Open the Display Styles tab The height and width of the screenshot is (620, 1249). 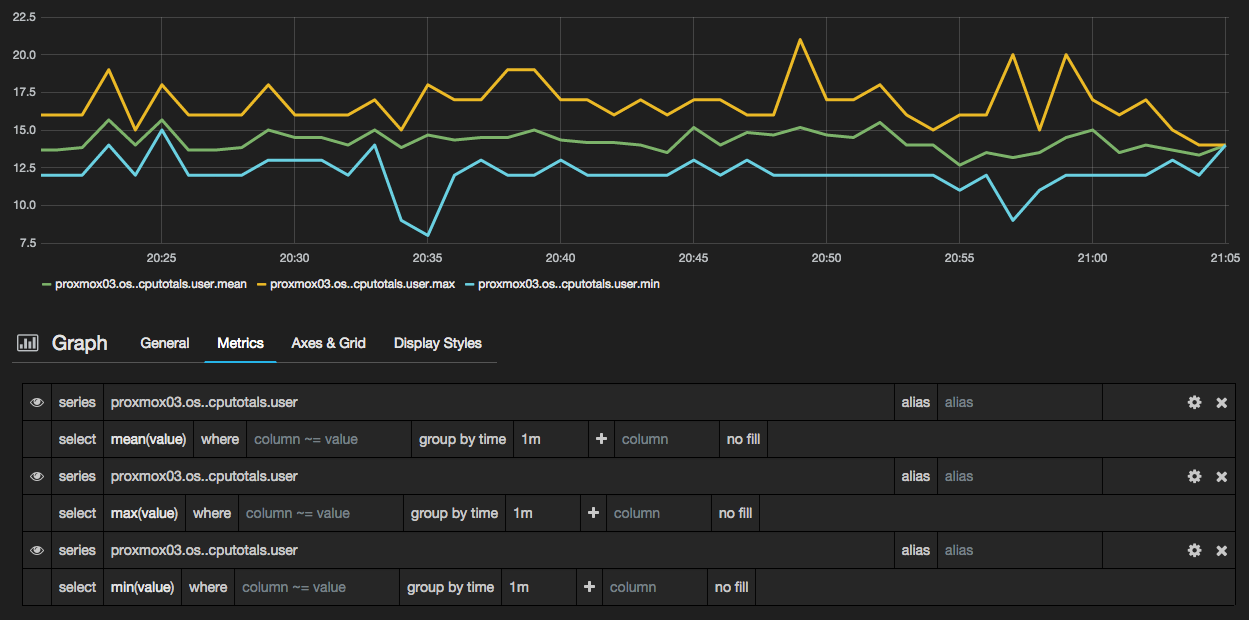[x=437, y=343]
